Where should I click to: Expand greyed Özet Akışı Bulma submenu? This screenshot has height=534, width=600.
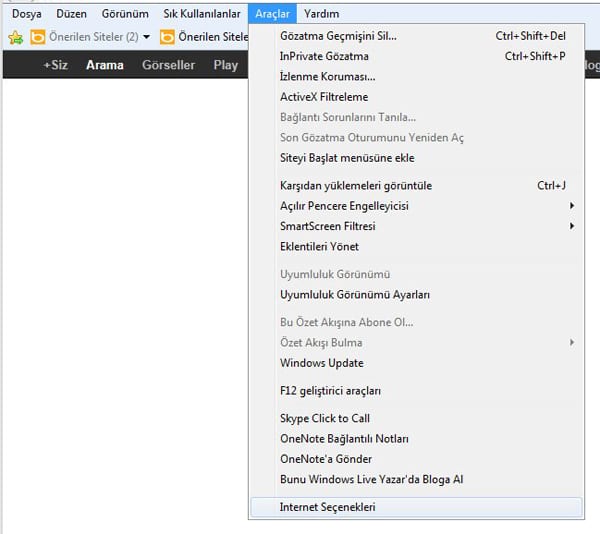pos(416,342)
